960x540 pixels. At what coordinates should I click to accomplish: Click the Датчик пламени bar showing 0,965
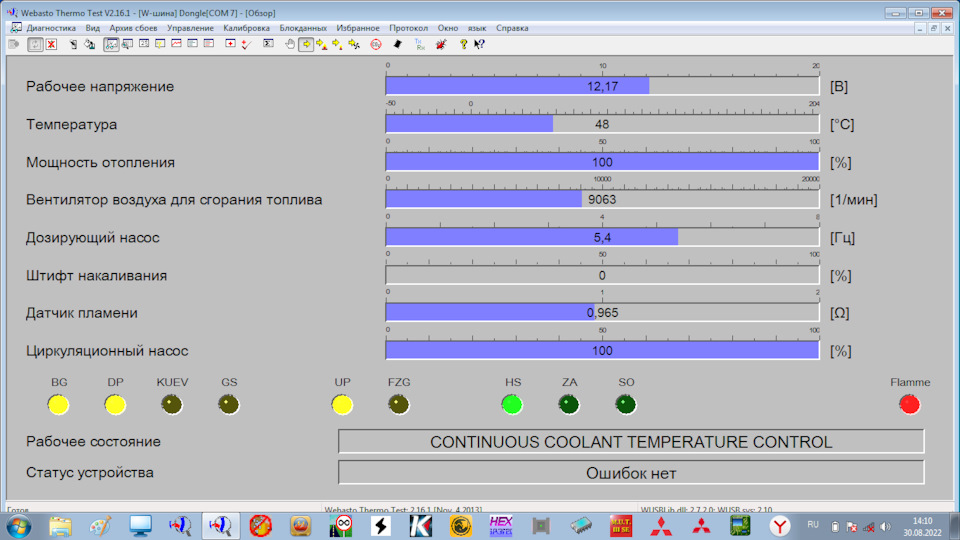tap(602, 313)
